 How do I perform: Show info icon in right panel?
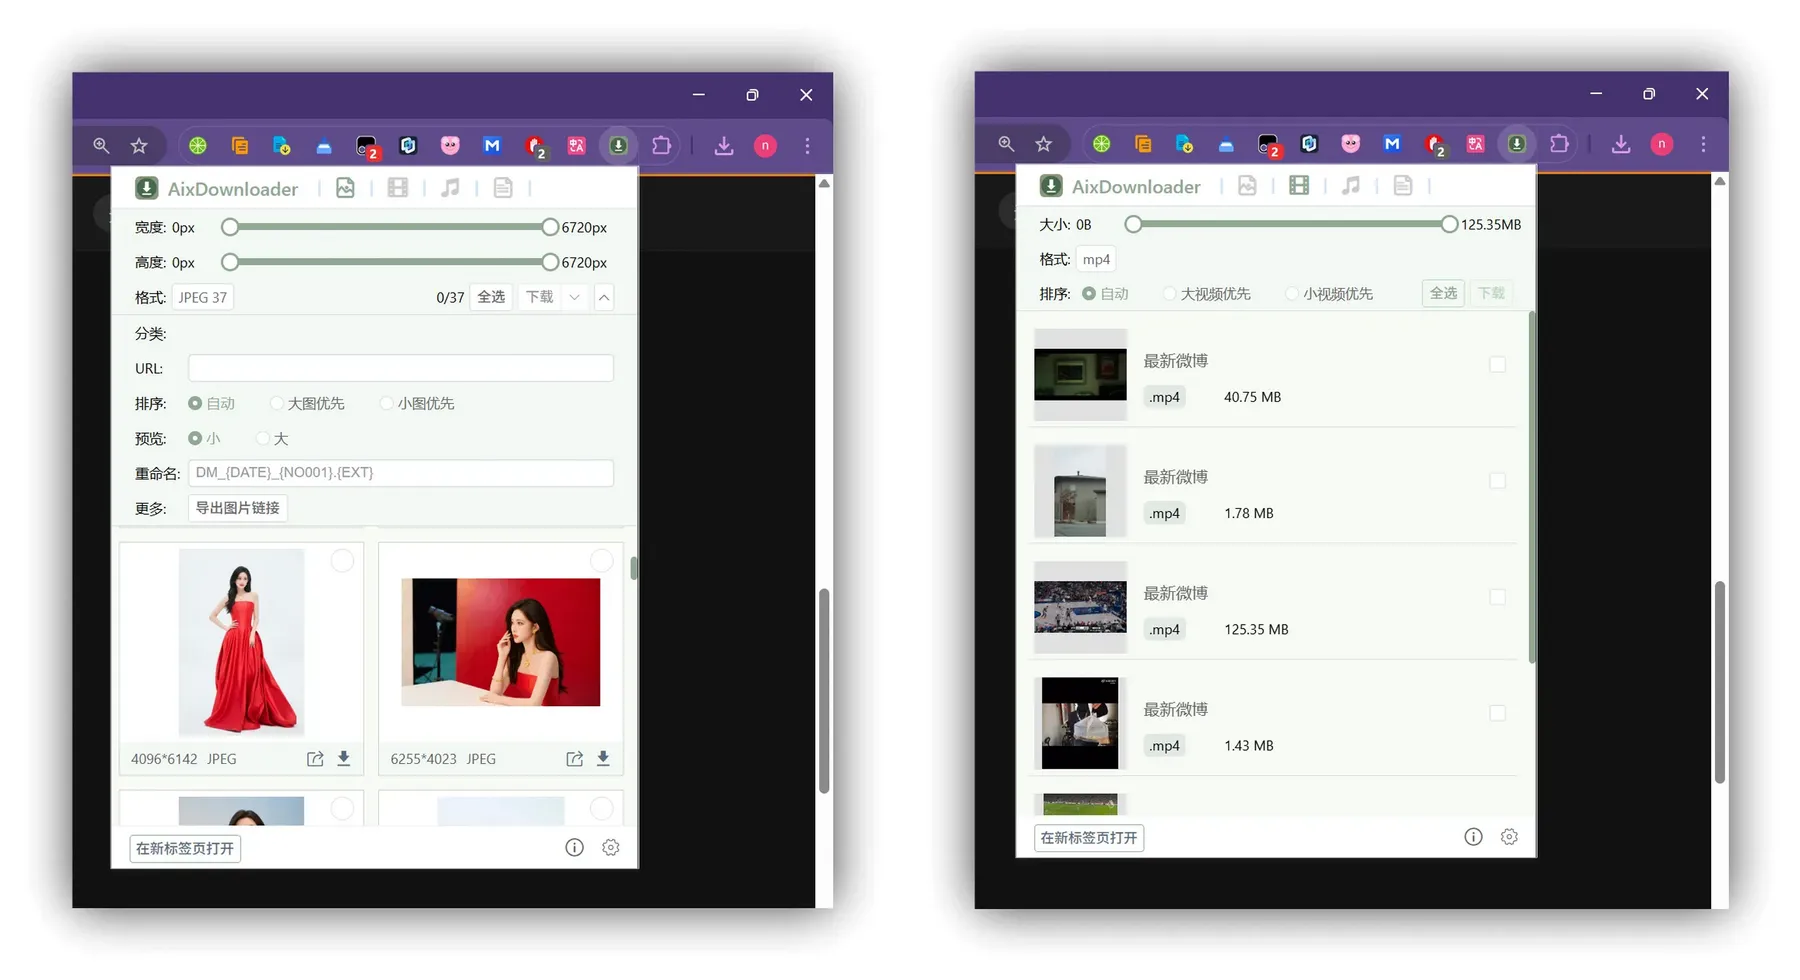coord(1473,837)
